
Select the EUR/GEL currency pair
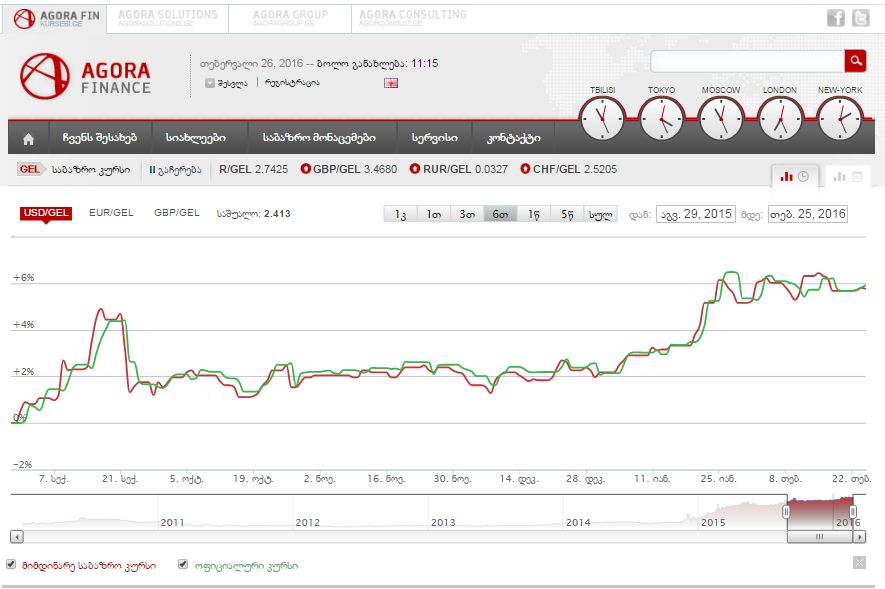[111, 213]
